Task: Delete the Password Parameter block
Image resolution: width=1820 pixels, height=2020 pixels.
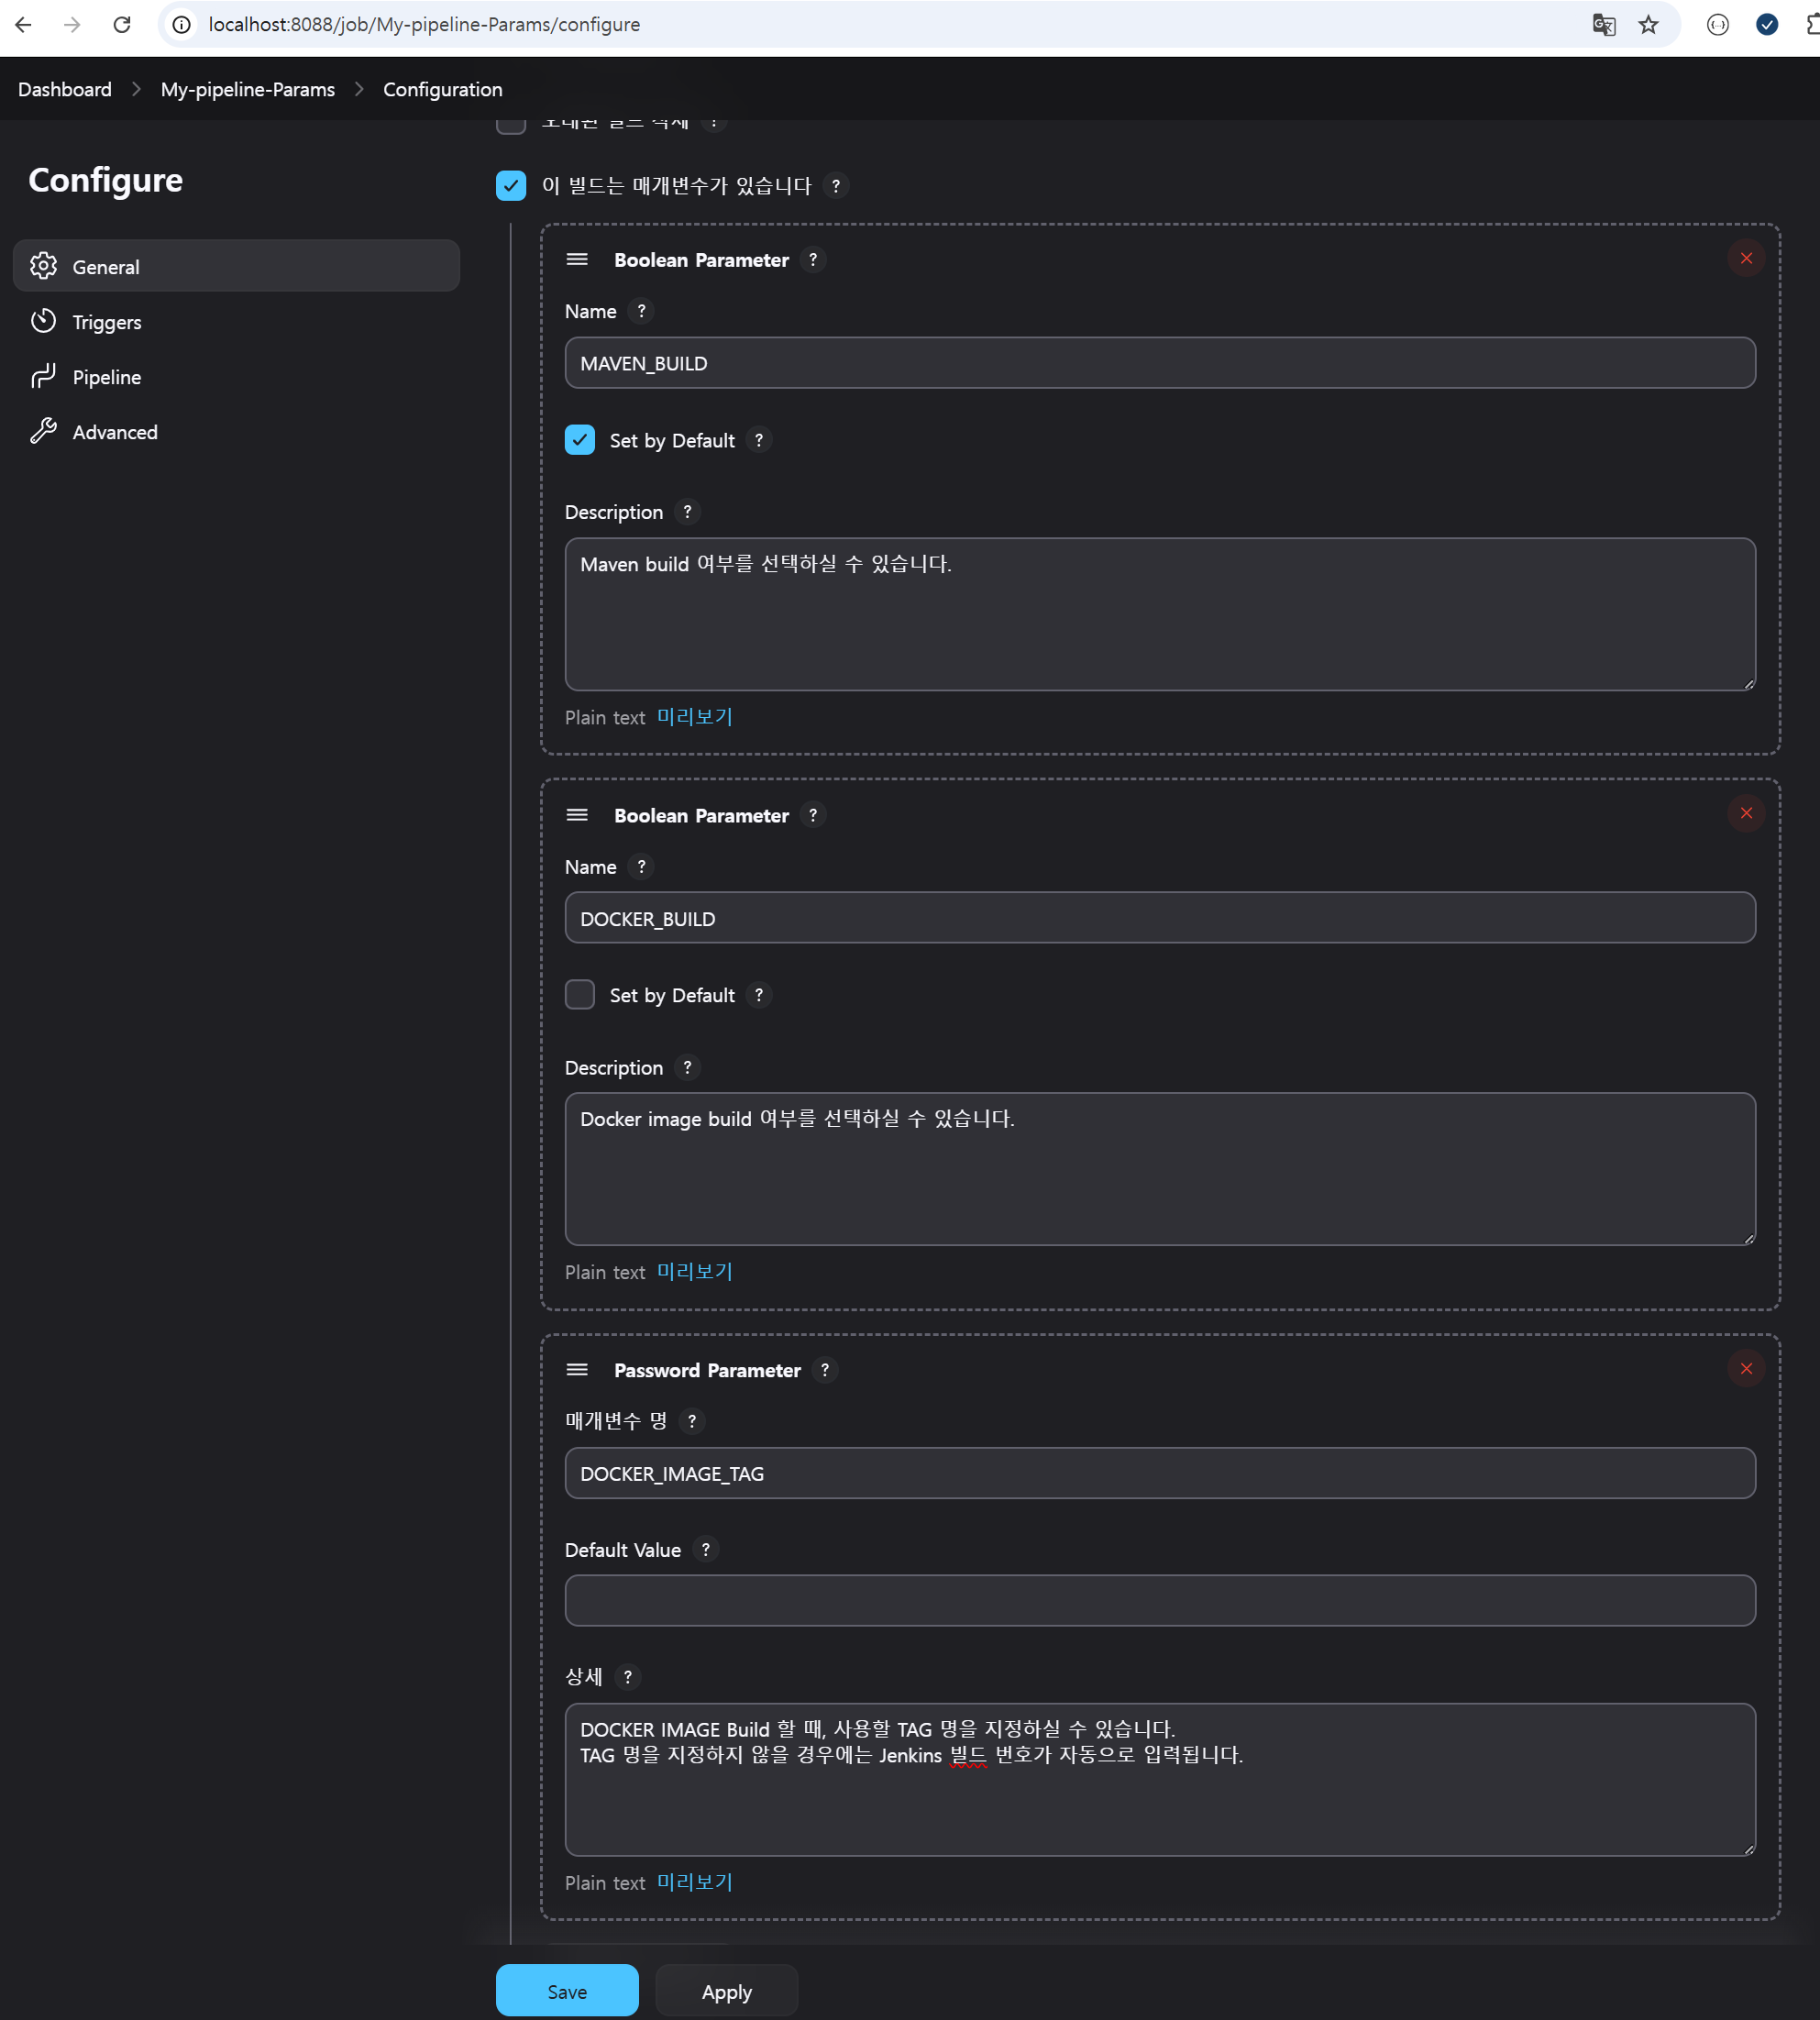Action: click(x=1745, y=1369)
